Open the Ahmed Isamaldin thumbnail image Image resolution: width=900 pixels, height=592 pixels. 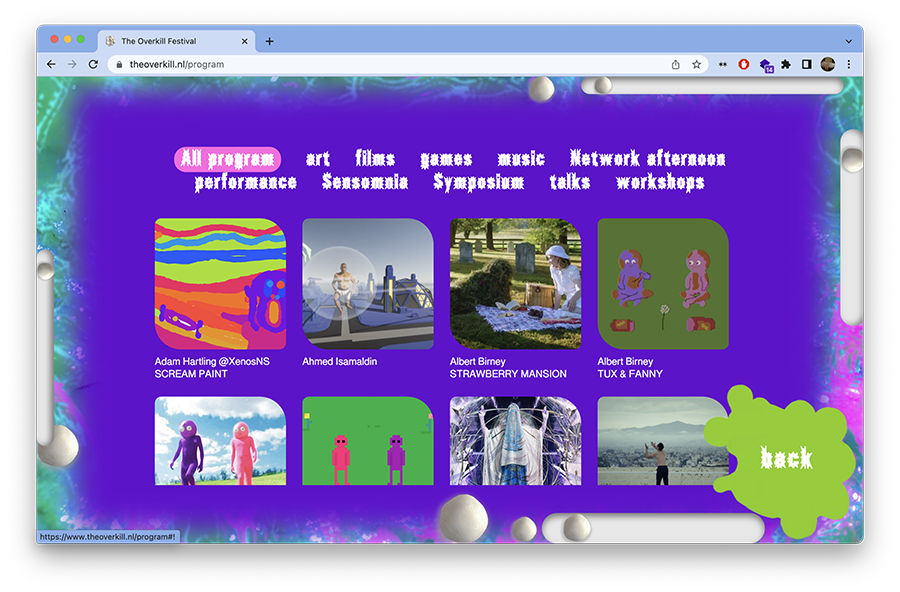pyautogui.click(x=368, y=284)
